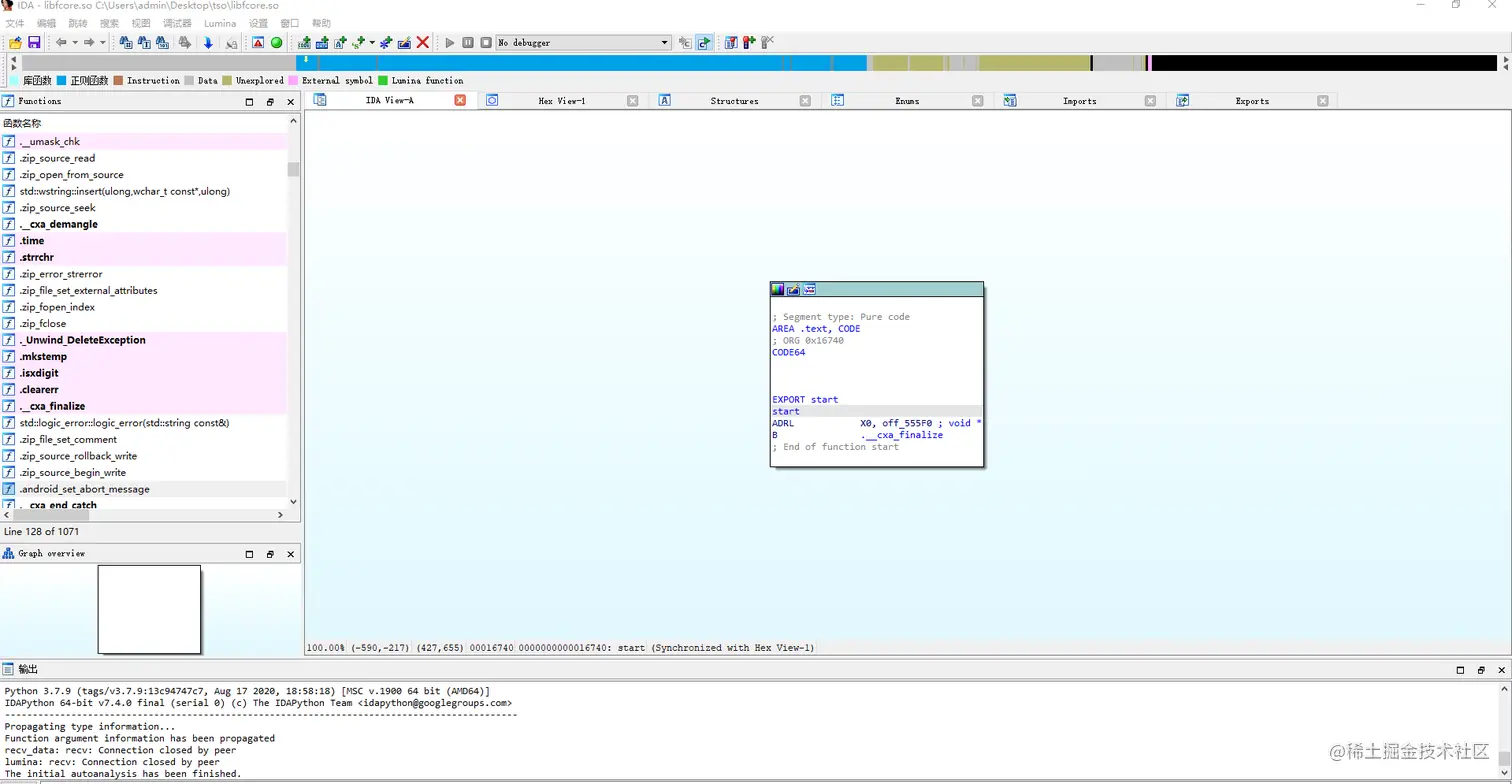This screenshot has width=1512, height=784.
Task: Click the third icon in graph node header
Action: (x=810, y=290)
